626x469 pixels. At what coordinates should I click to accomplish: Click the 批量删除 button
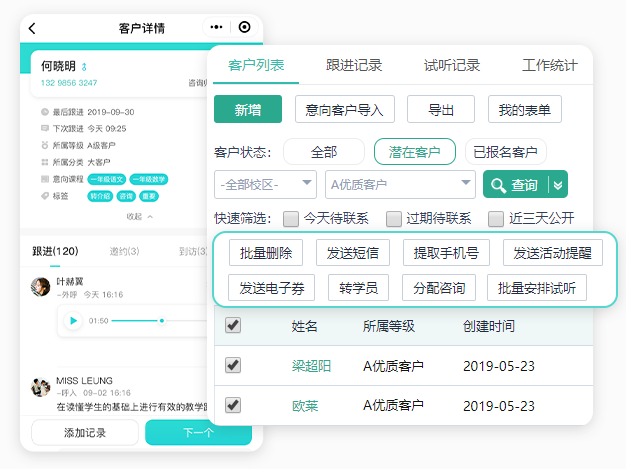tap(266, 253)
